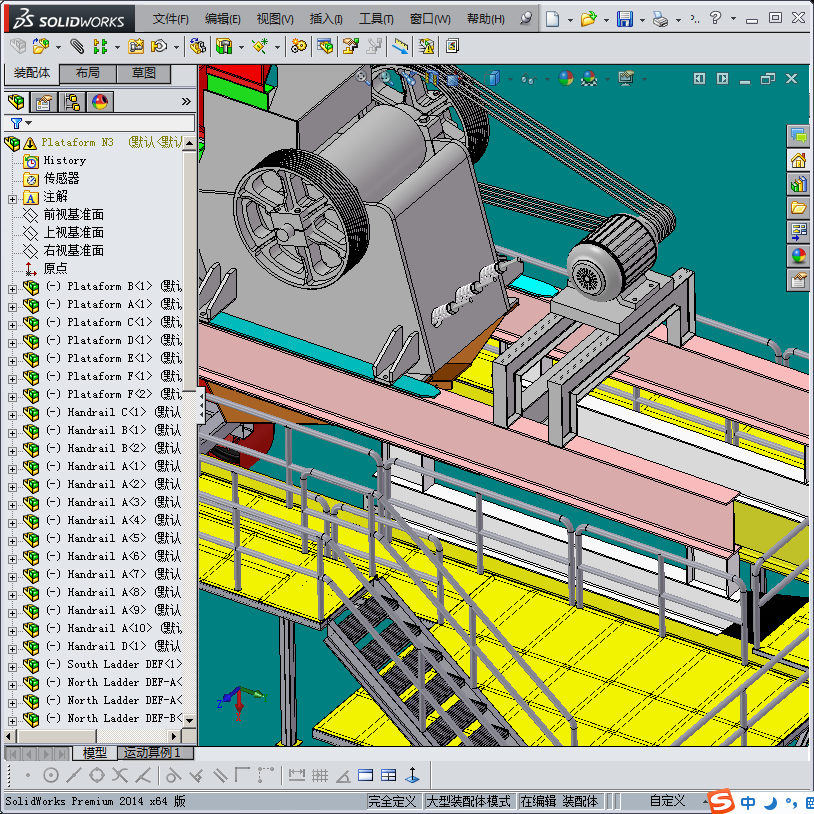Open the ConfigurationManager tab icon
The image size is (814, 814).
point(71,101)
